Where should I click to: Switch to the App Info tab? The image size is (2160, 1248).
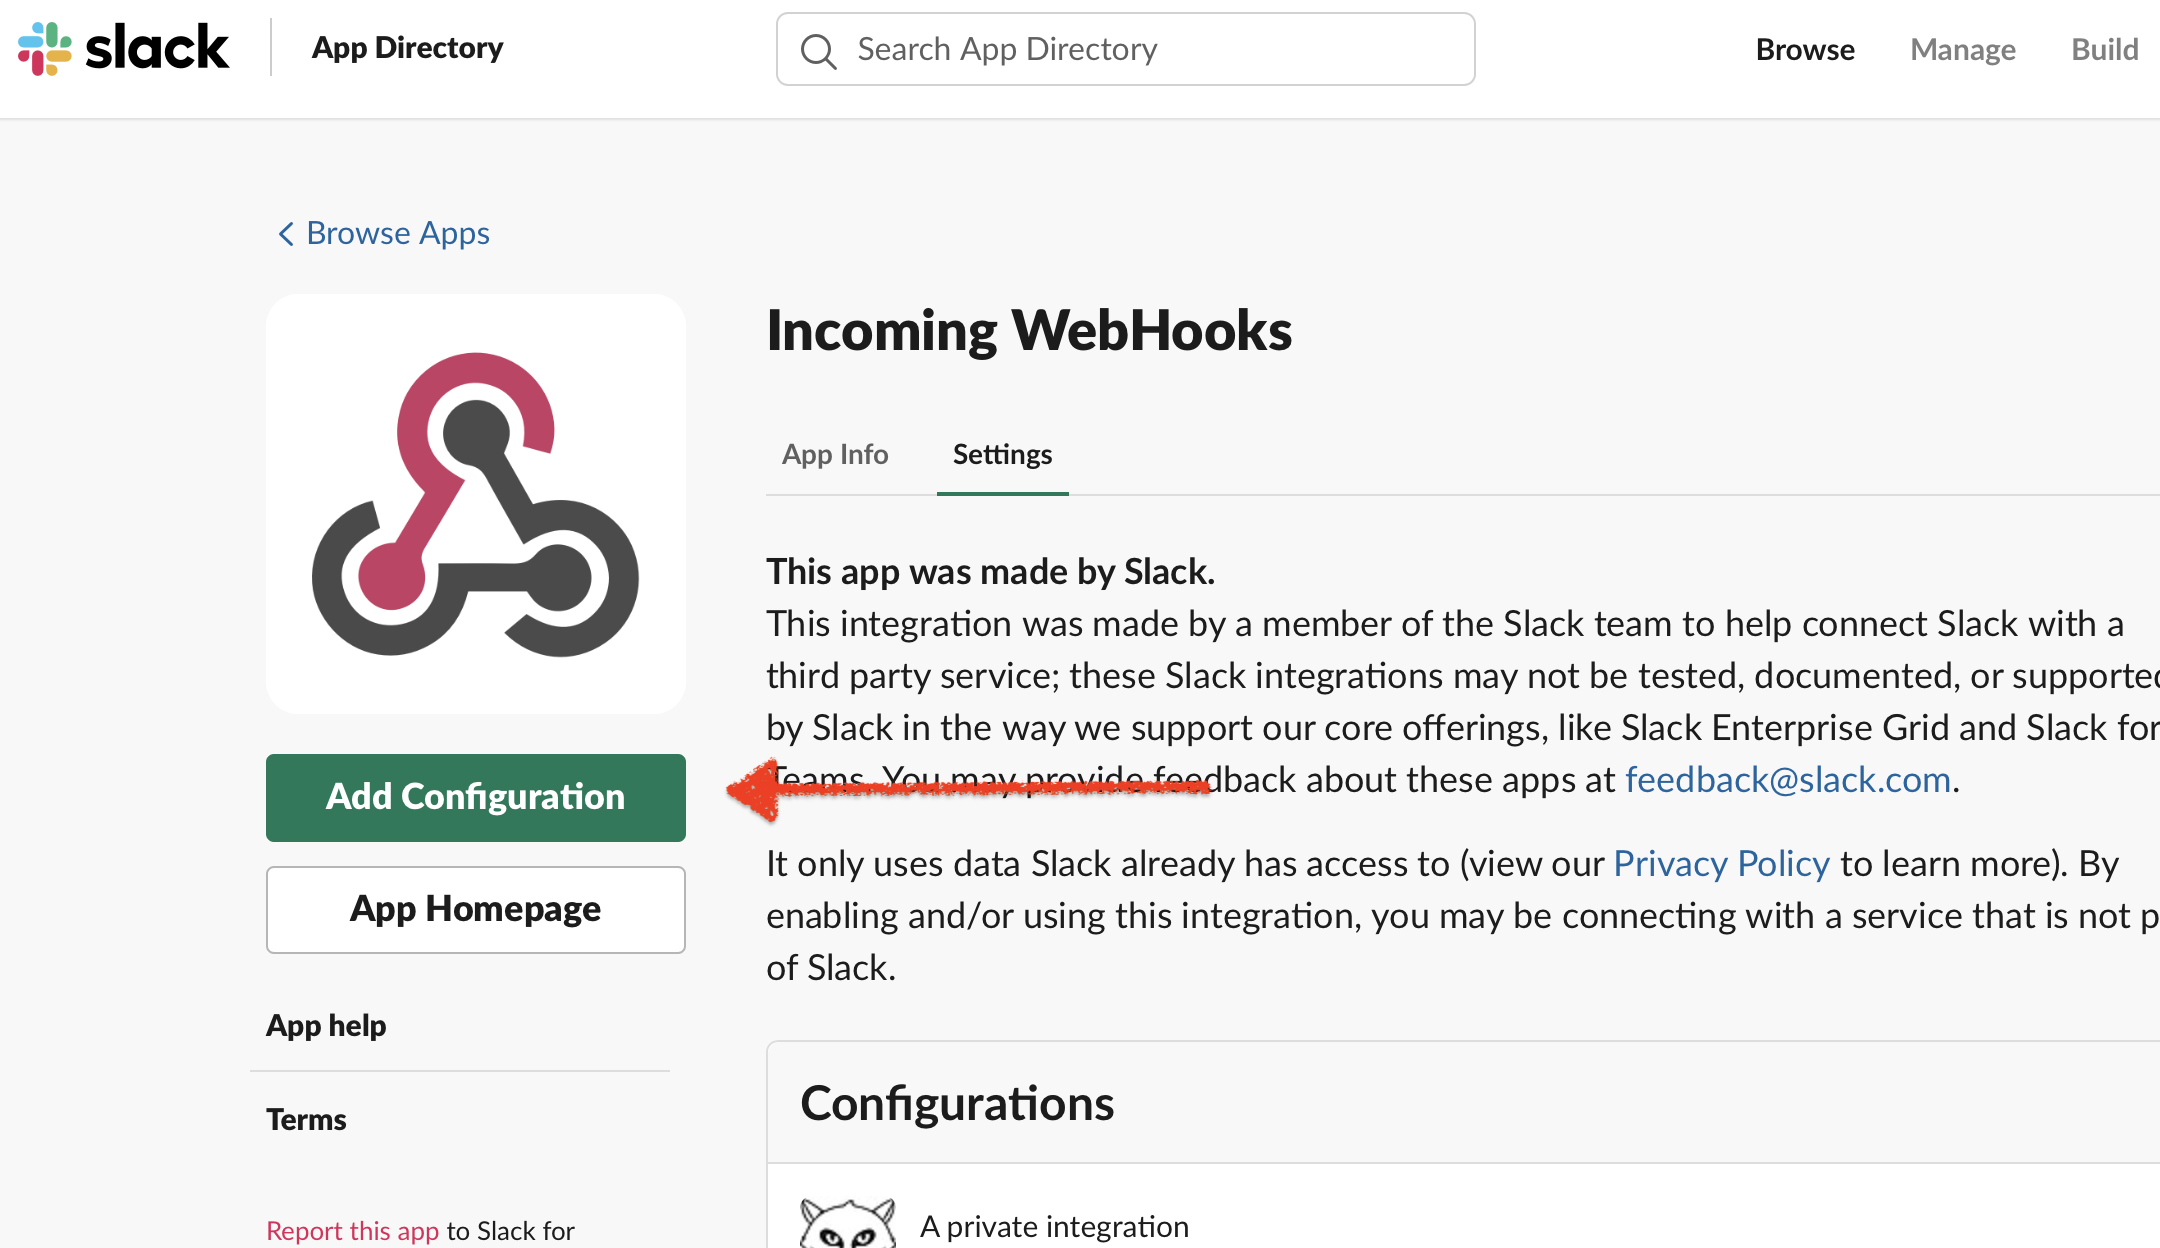click(x=834, y=454)
